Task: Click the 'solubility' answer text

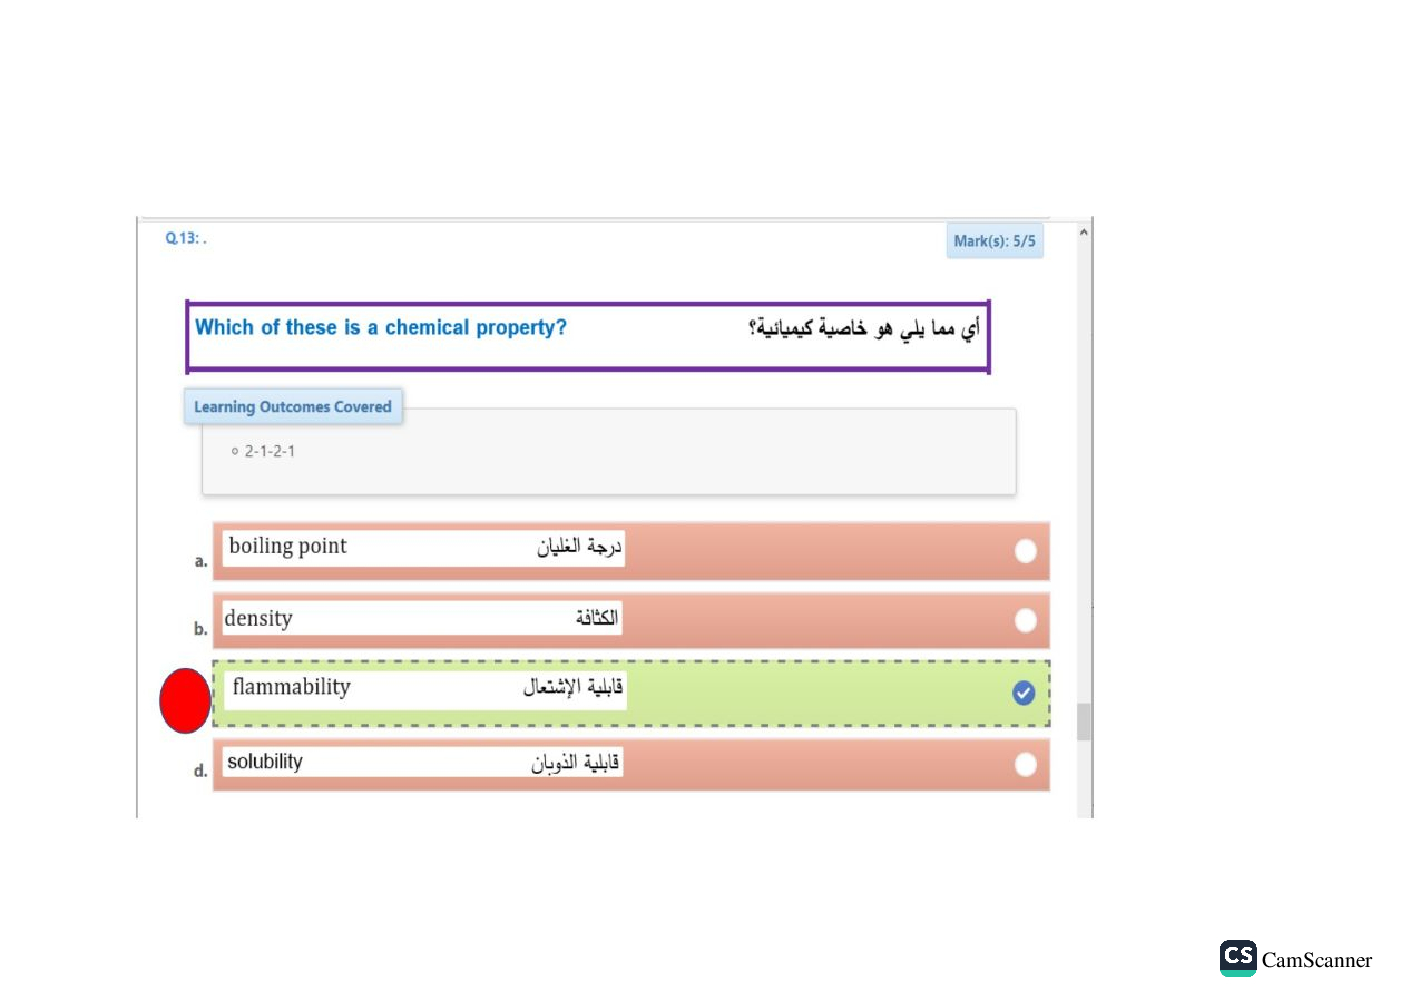Action: (x=265, y=762)
